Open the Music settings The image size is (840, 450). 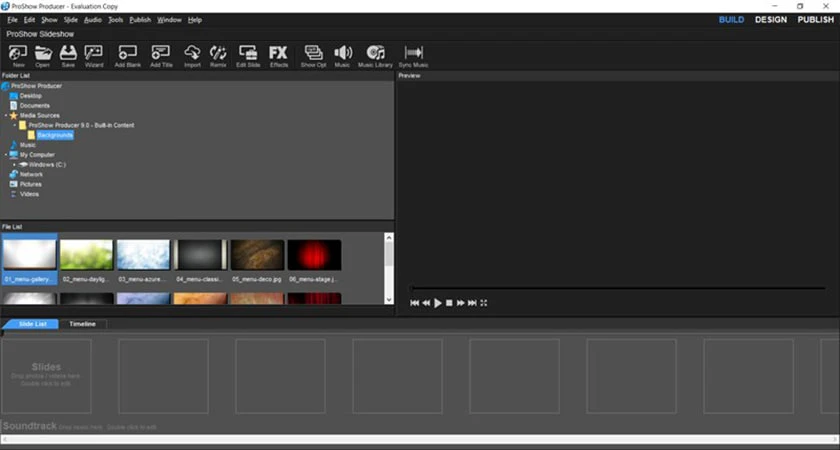pyautogui.click(x=342, y=56)
